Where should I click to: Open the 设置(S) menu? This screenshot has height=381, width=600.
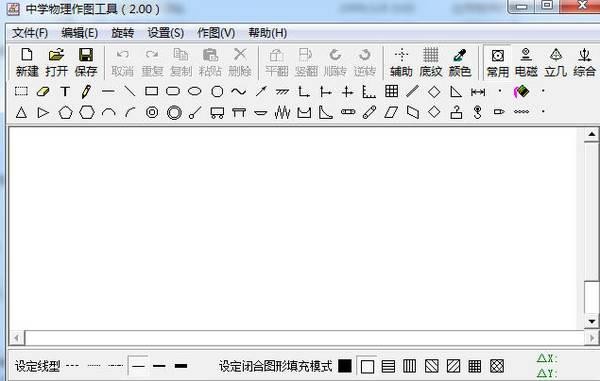click(x=166, y=33)
